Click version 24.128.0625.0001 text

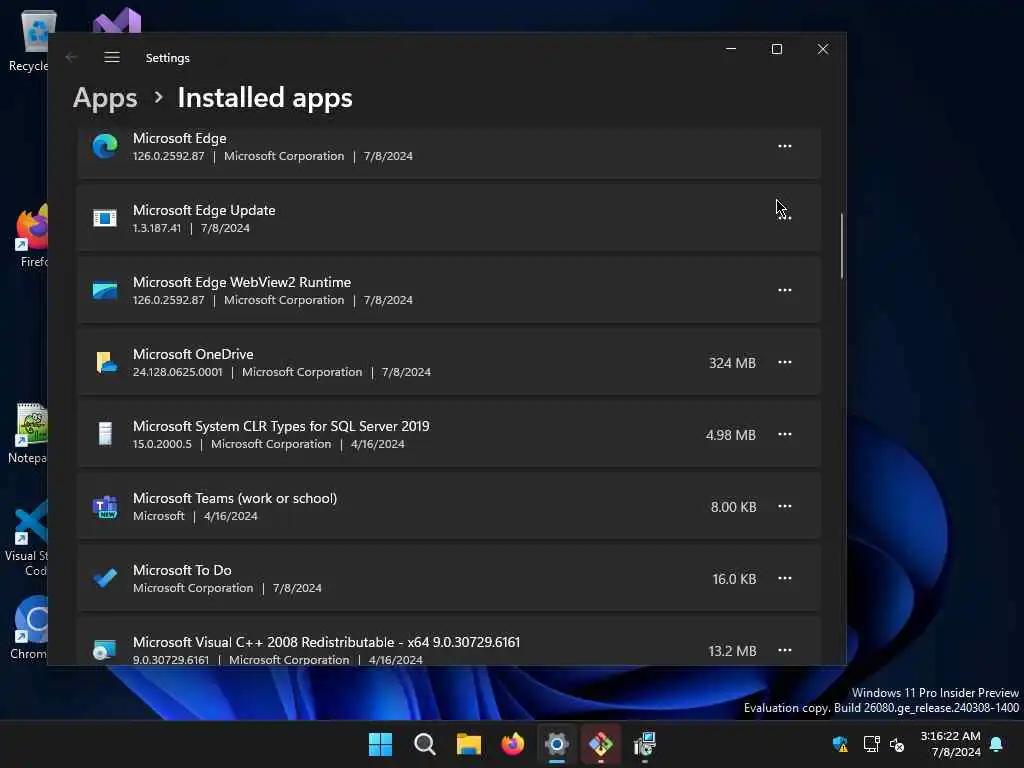(x=178, y=372)
